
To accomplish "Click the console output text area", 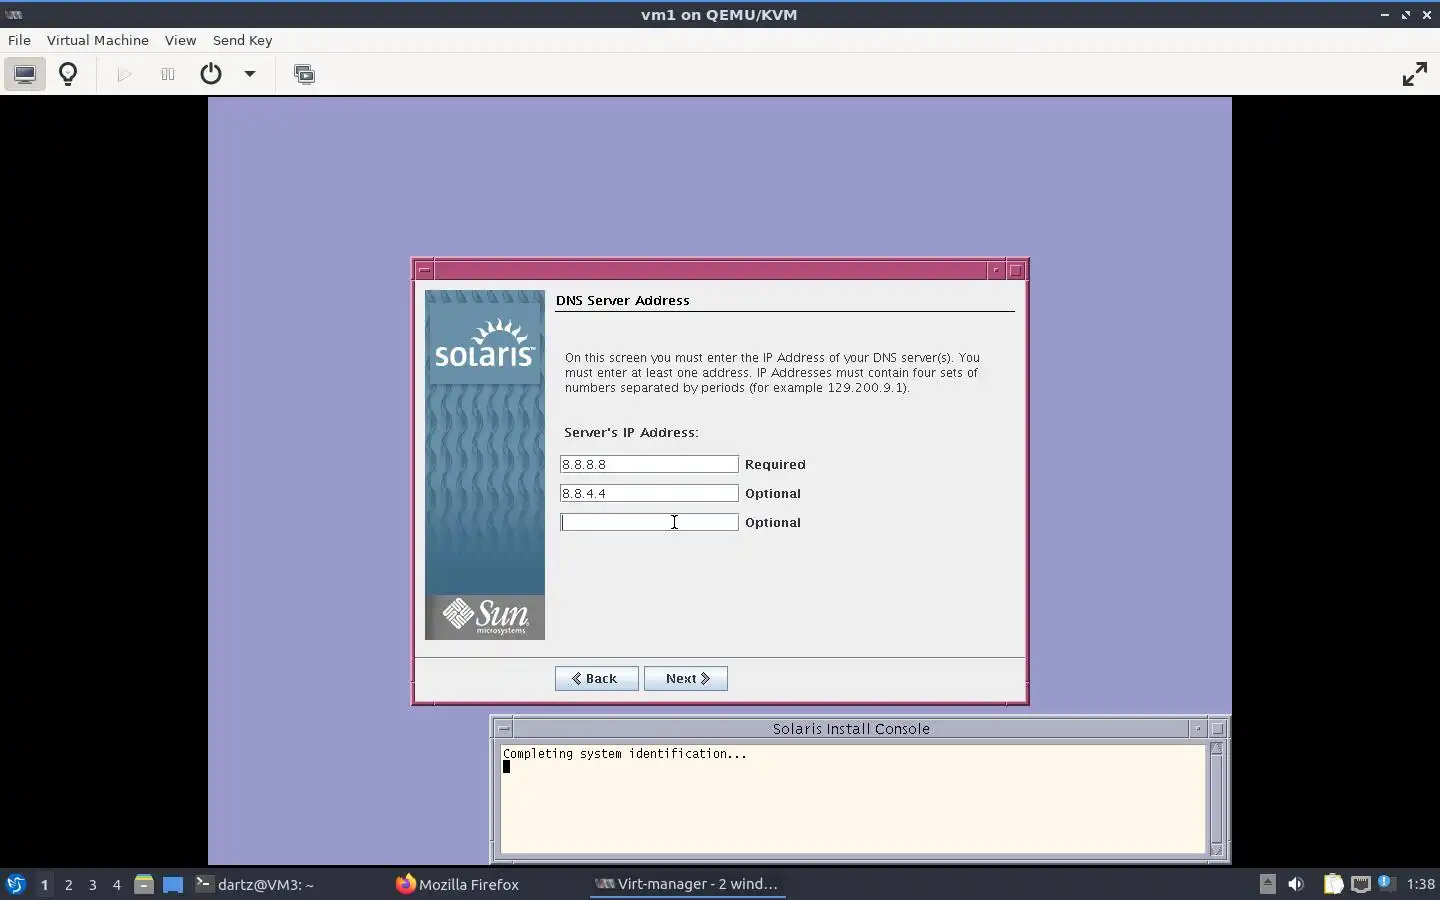I will (853, 798).
